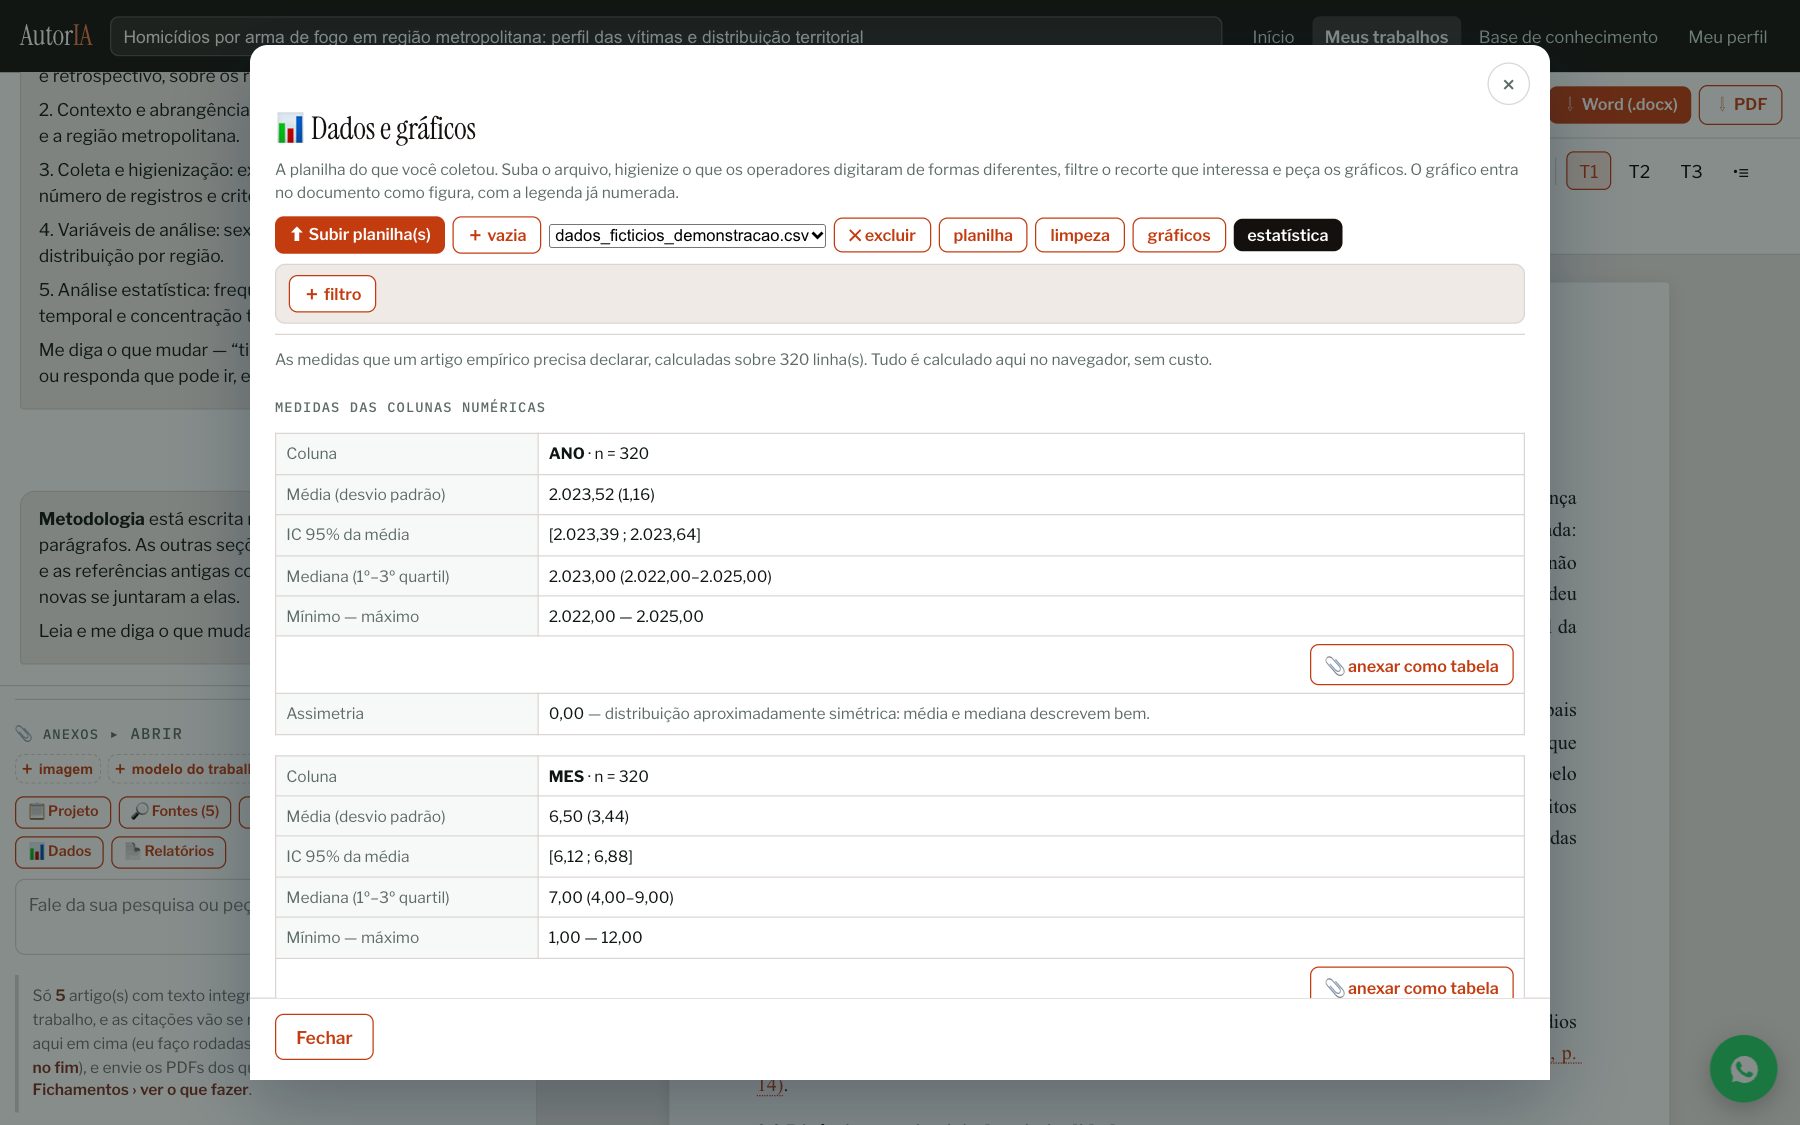This screenshot has width=1800, height=1125.
Task: Follow the 'Fichamentos › ver o que fazer' link
Action: point(140,1089)
